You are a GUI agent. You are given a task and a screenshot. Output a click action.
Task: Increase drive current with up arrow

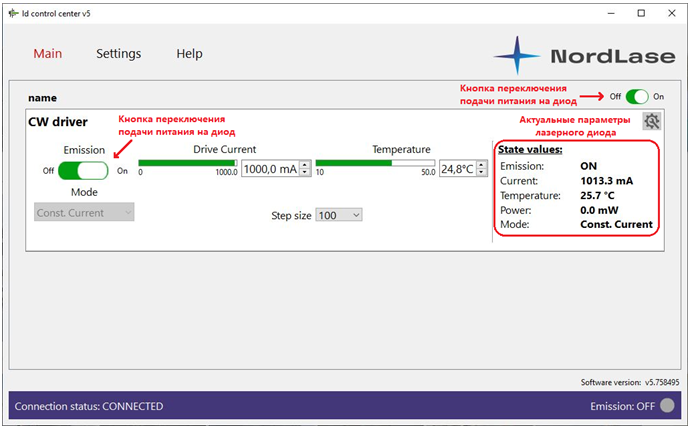306,165
